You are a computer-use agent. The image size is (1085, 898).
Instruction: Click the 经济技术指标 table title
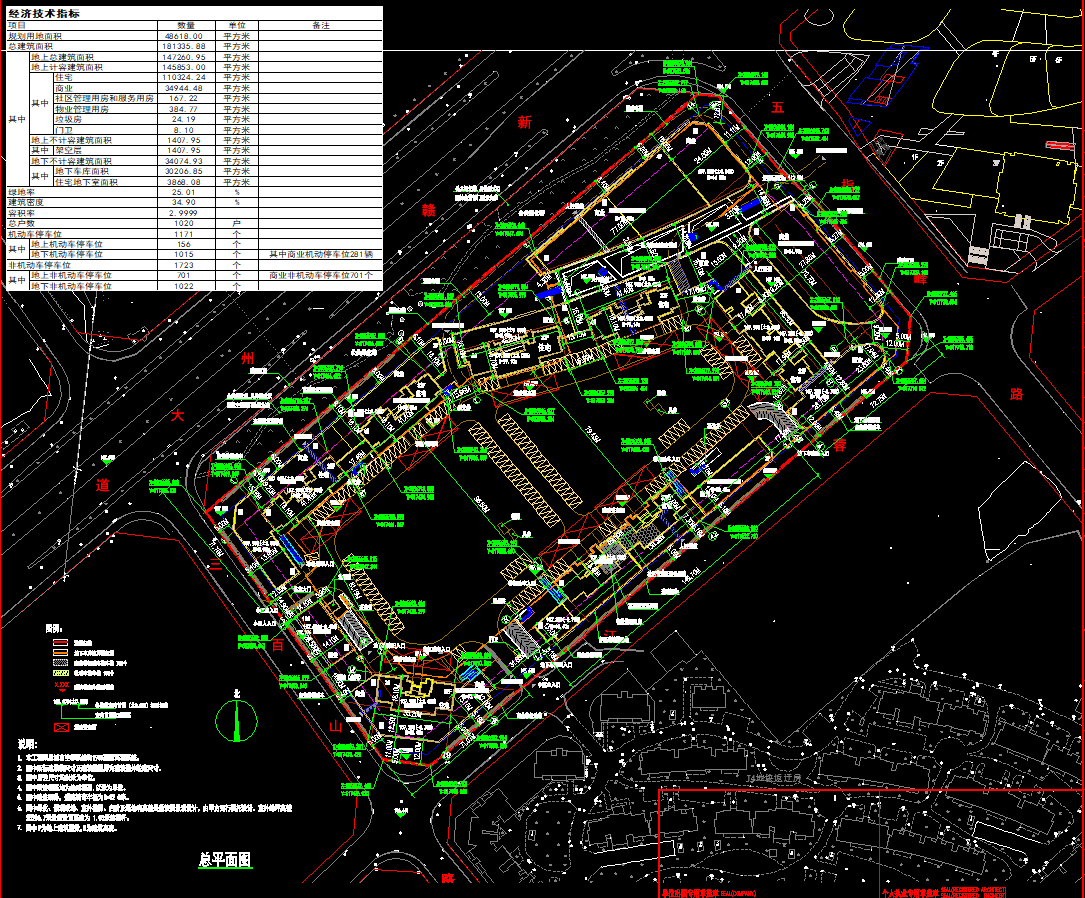pos(44,13)
